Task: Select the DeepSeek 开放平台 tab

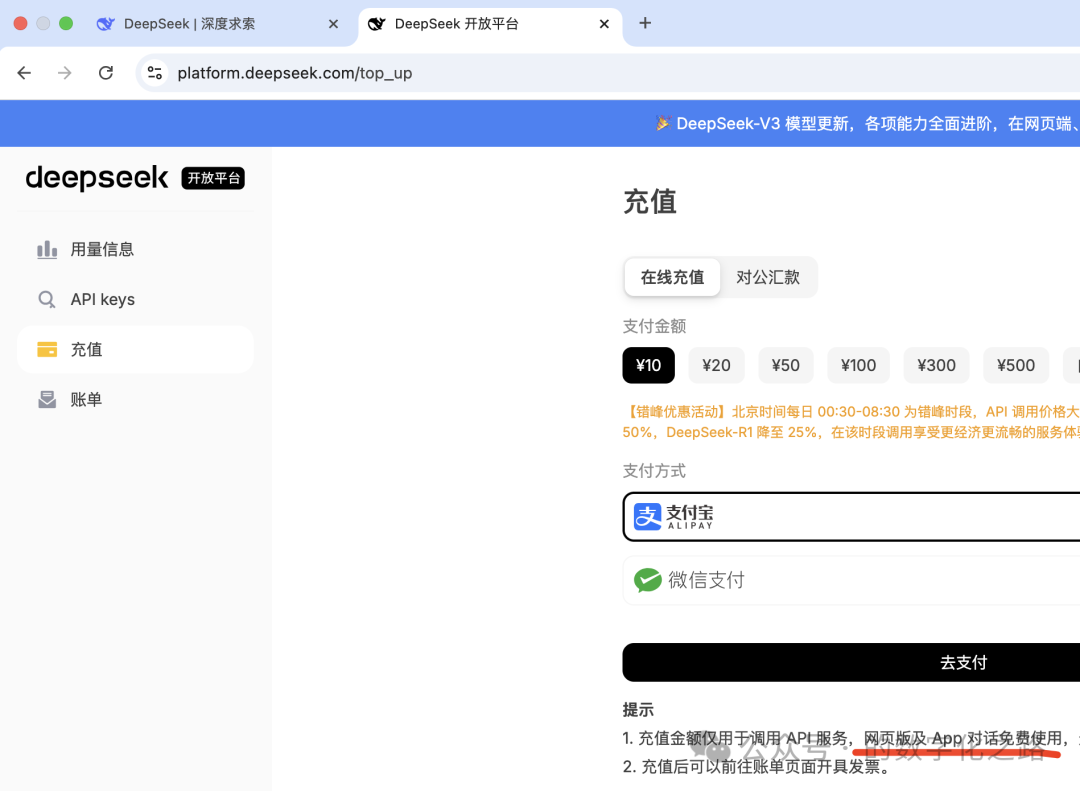Action: (x=490, y=24)
